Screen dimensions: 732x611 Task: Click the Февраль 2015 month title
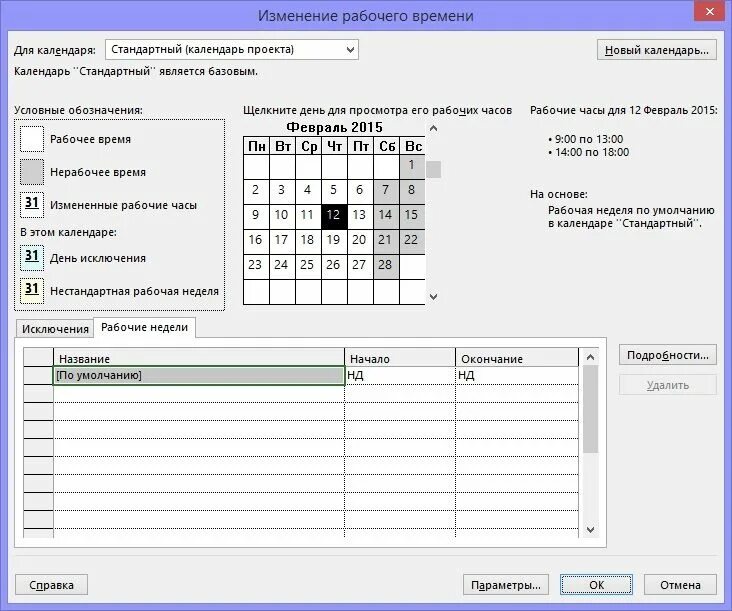pyautogui.click(x=334, y=127)
